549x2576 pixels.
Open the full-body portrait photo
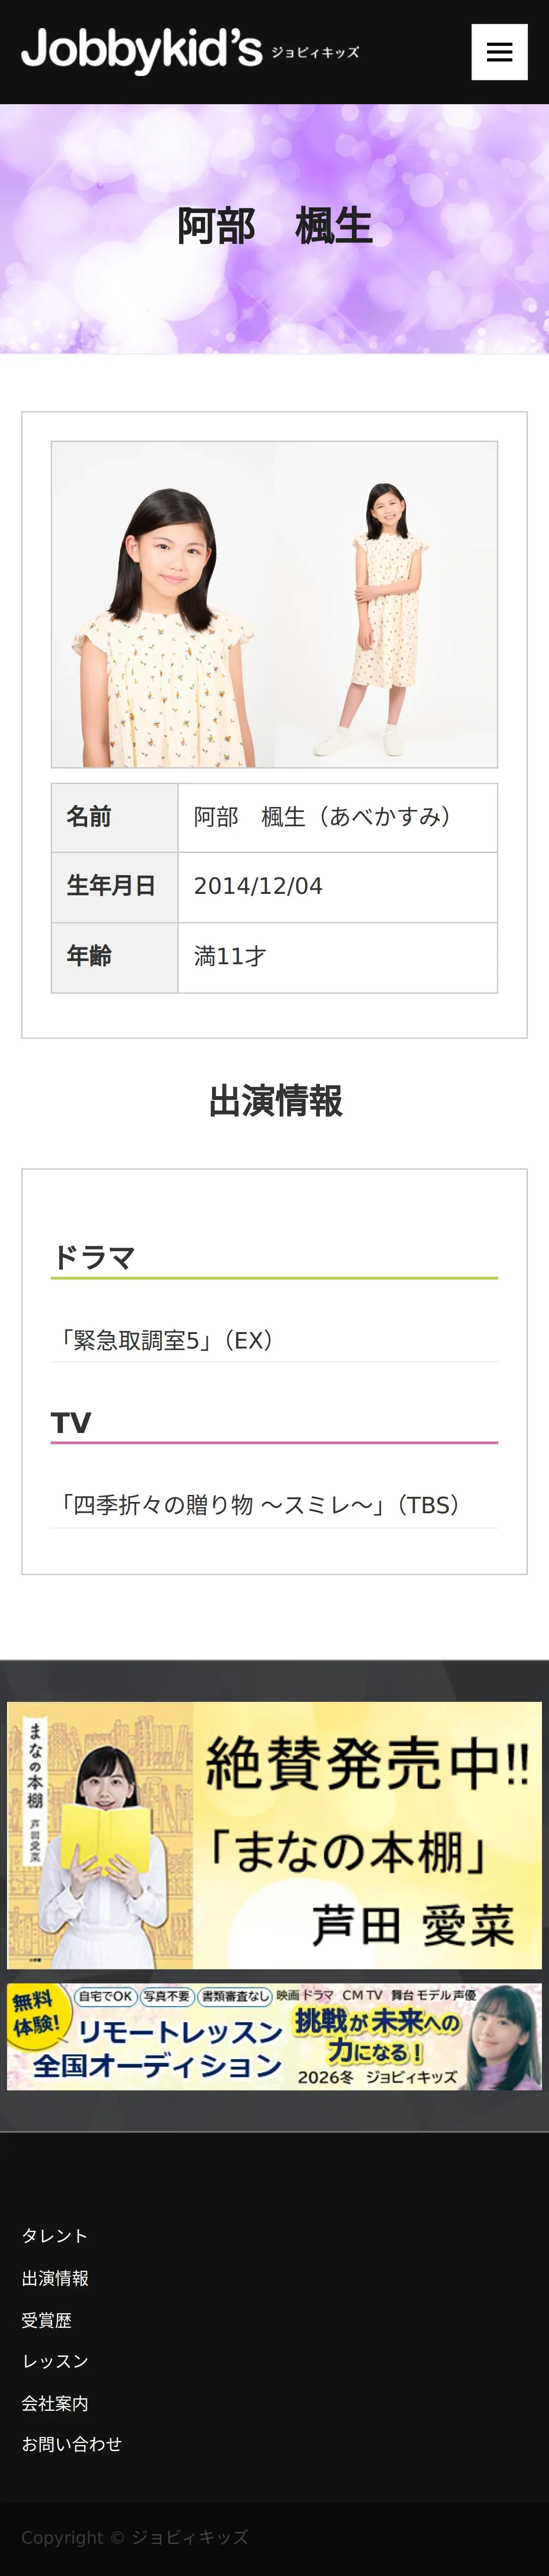(x=386, y=604)
